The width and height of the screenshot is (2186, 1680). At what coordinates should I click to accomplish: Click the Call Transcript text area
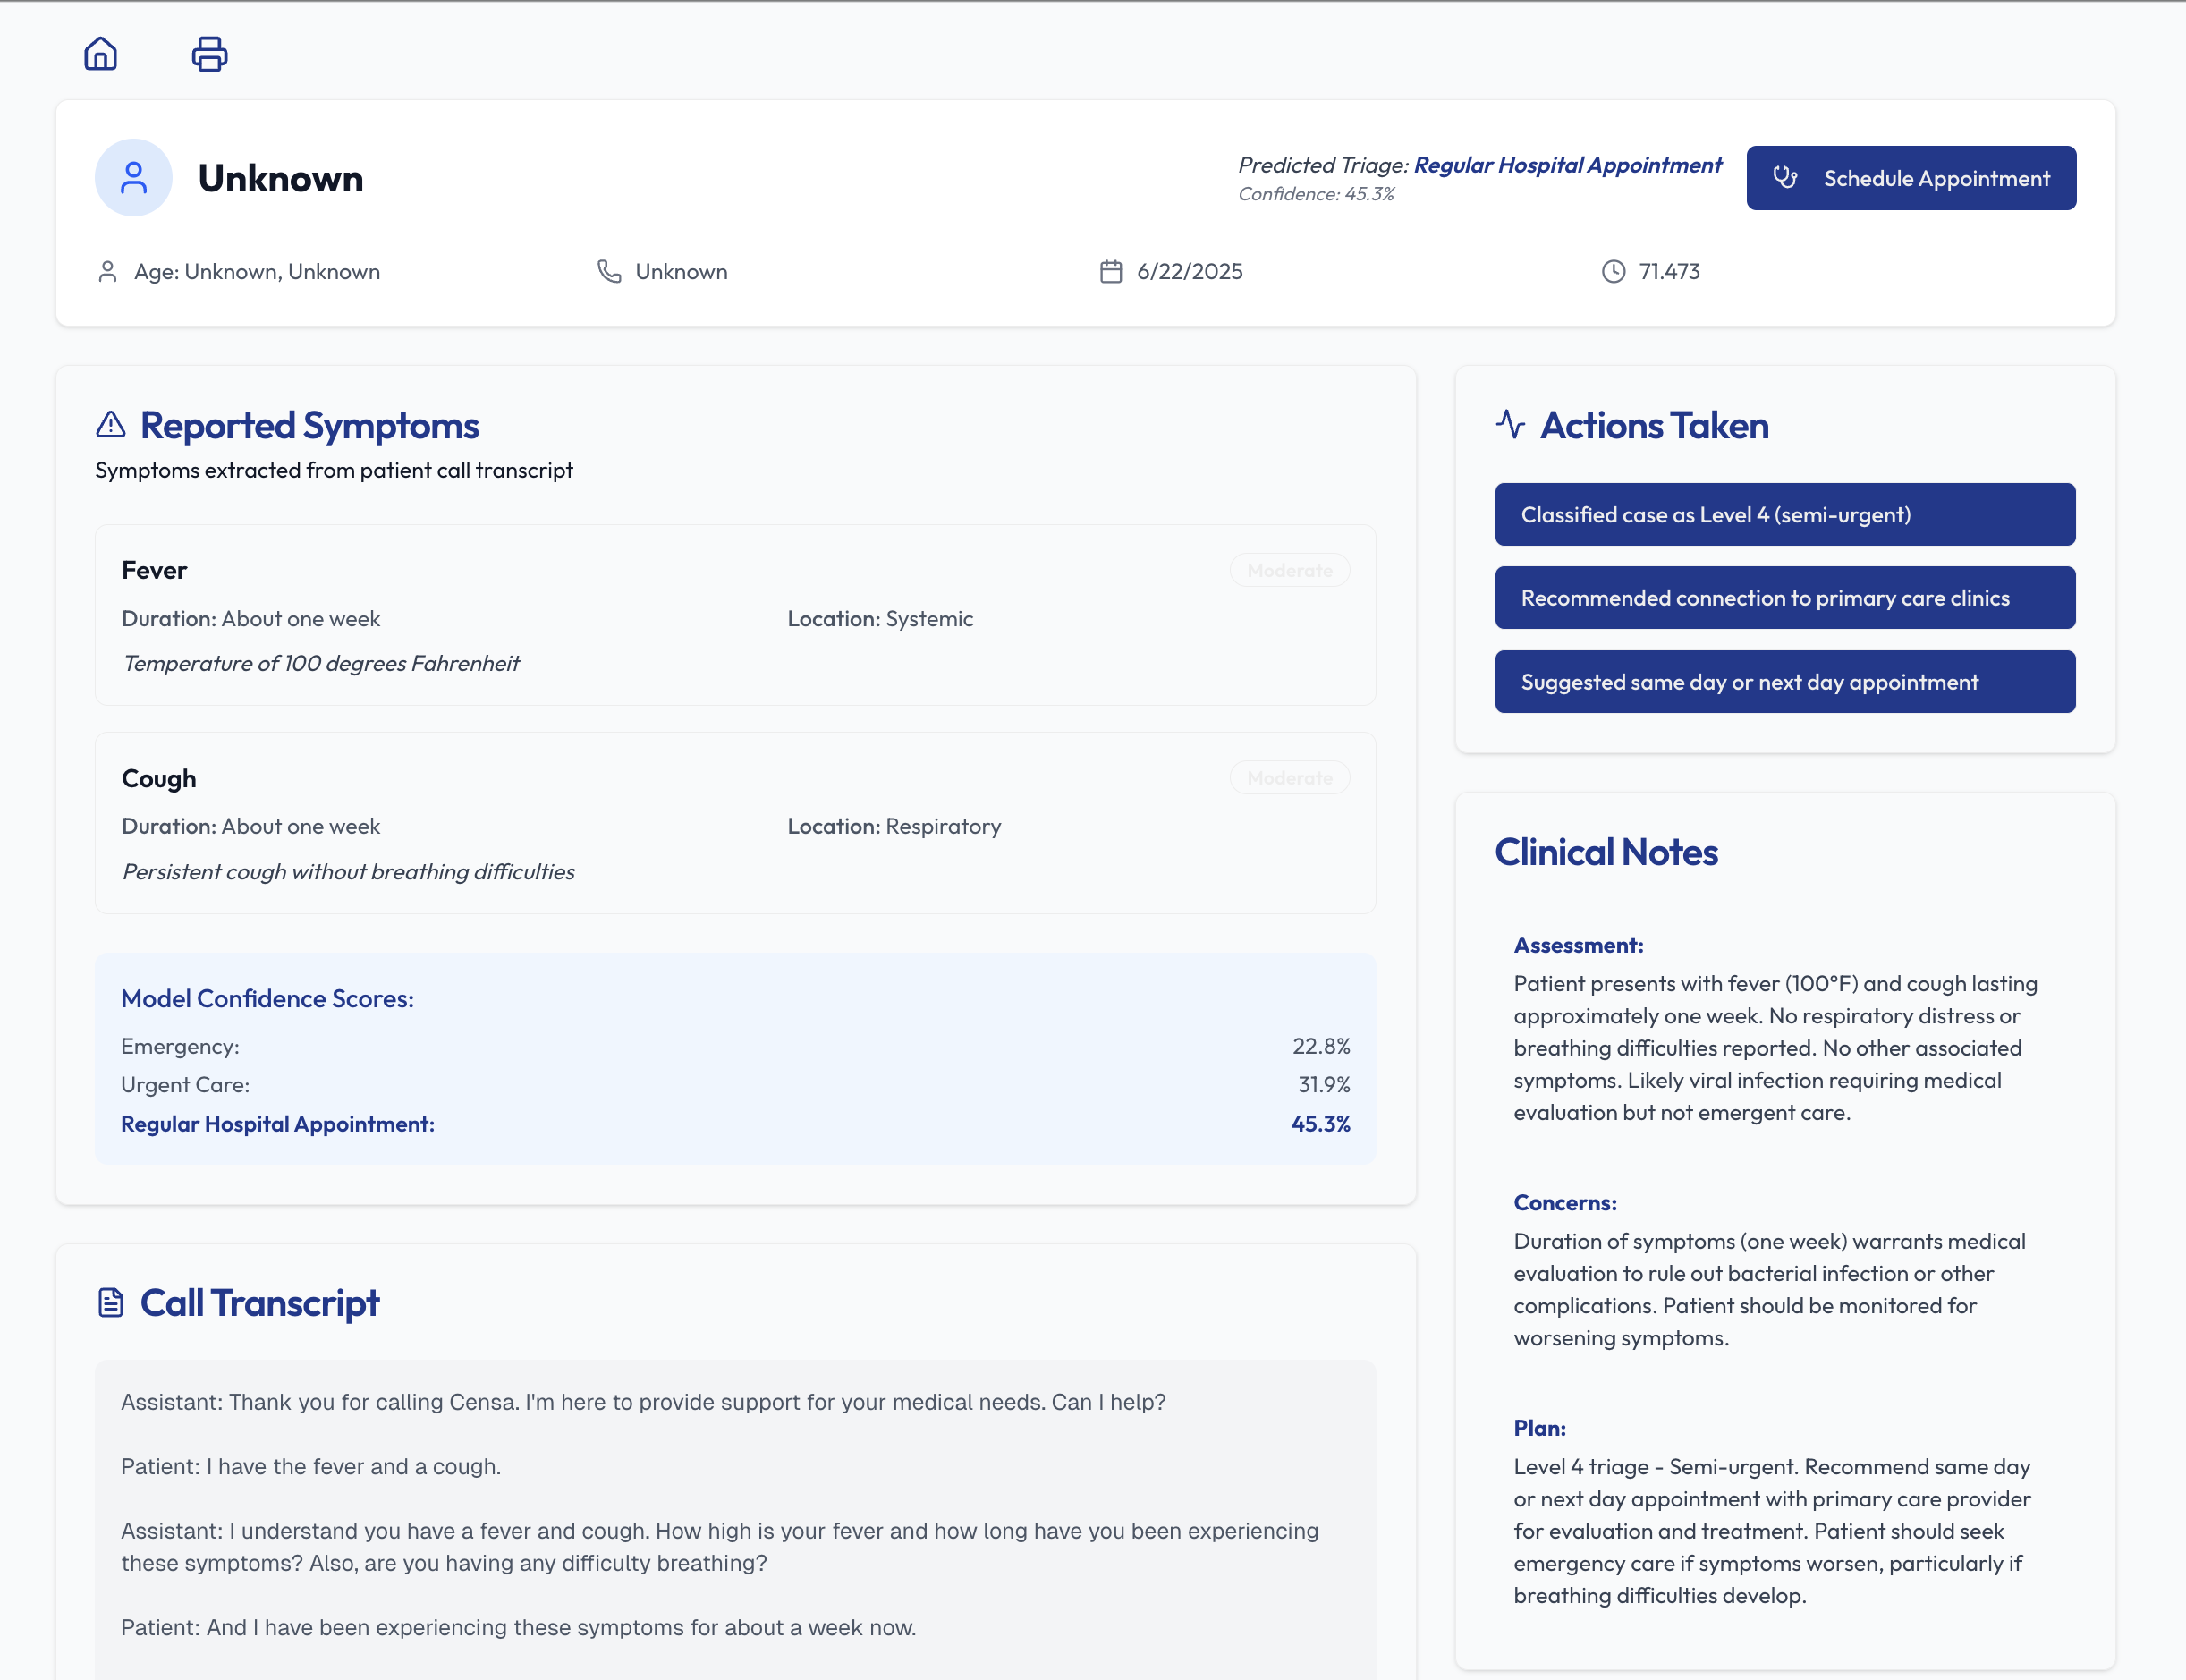tap(735, 1515)
